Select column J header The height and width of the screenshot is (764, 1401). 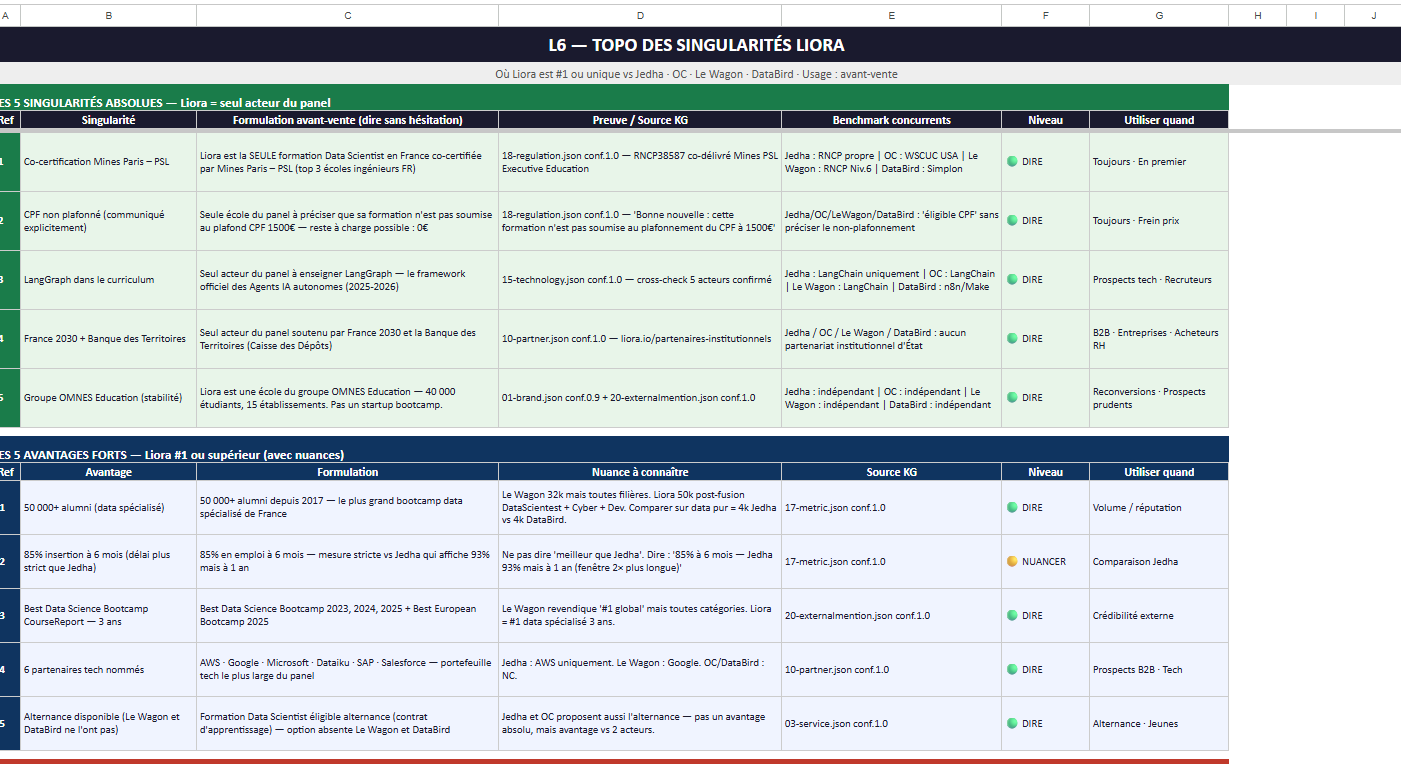pos(1373,15)
